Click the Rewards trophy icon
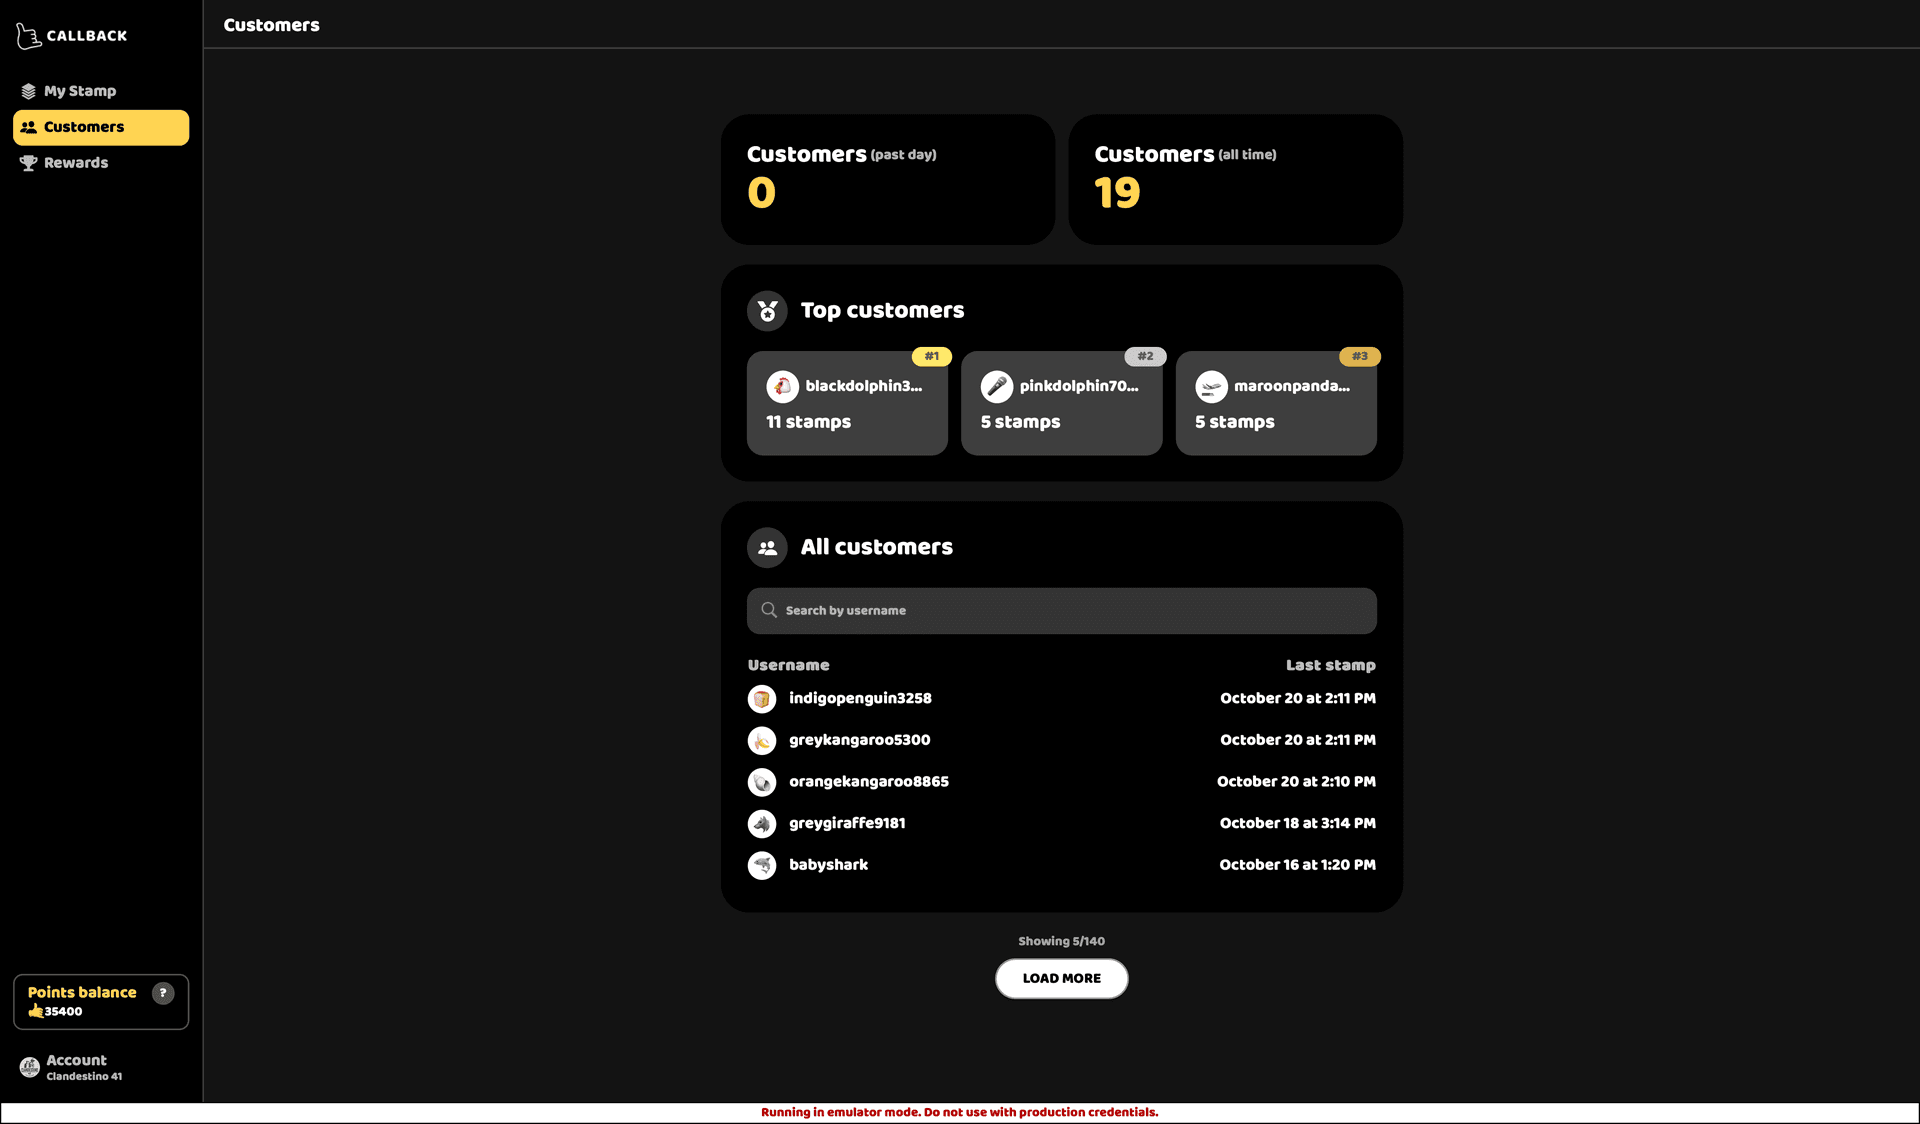This screenshot has height=1124, width=1920. pos(28,163)
